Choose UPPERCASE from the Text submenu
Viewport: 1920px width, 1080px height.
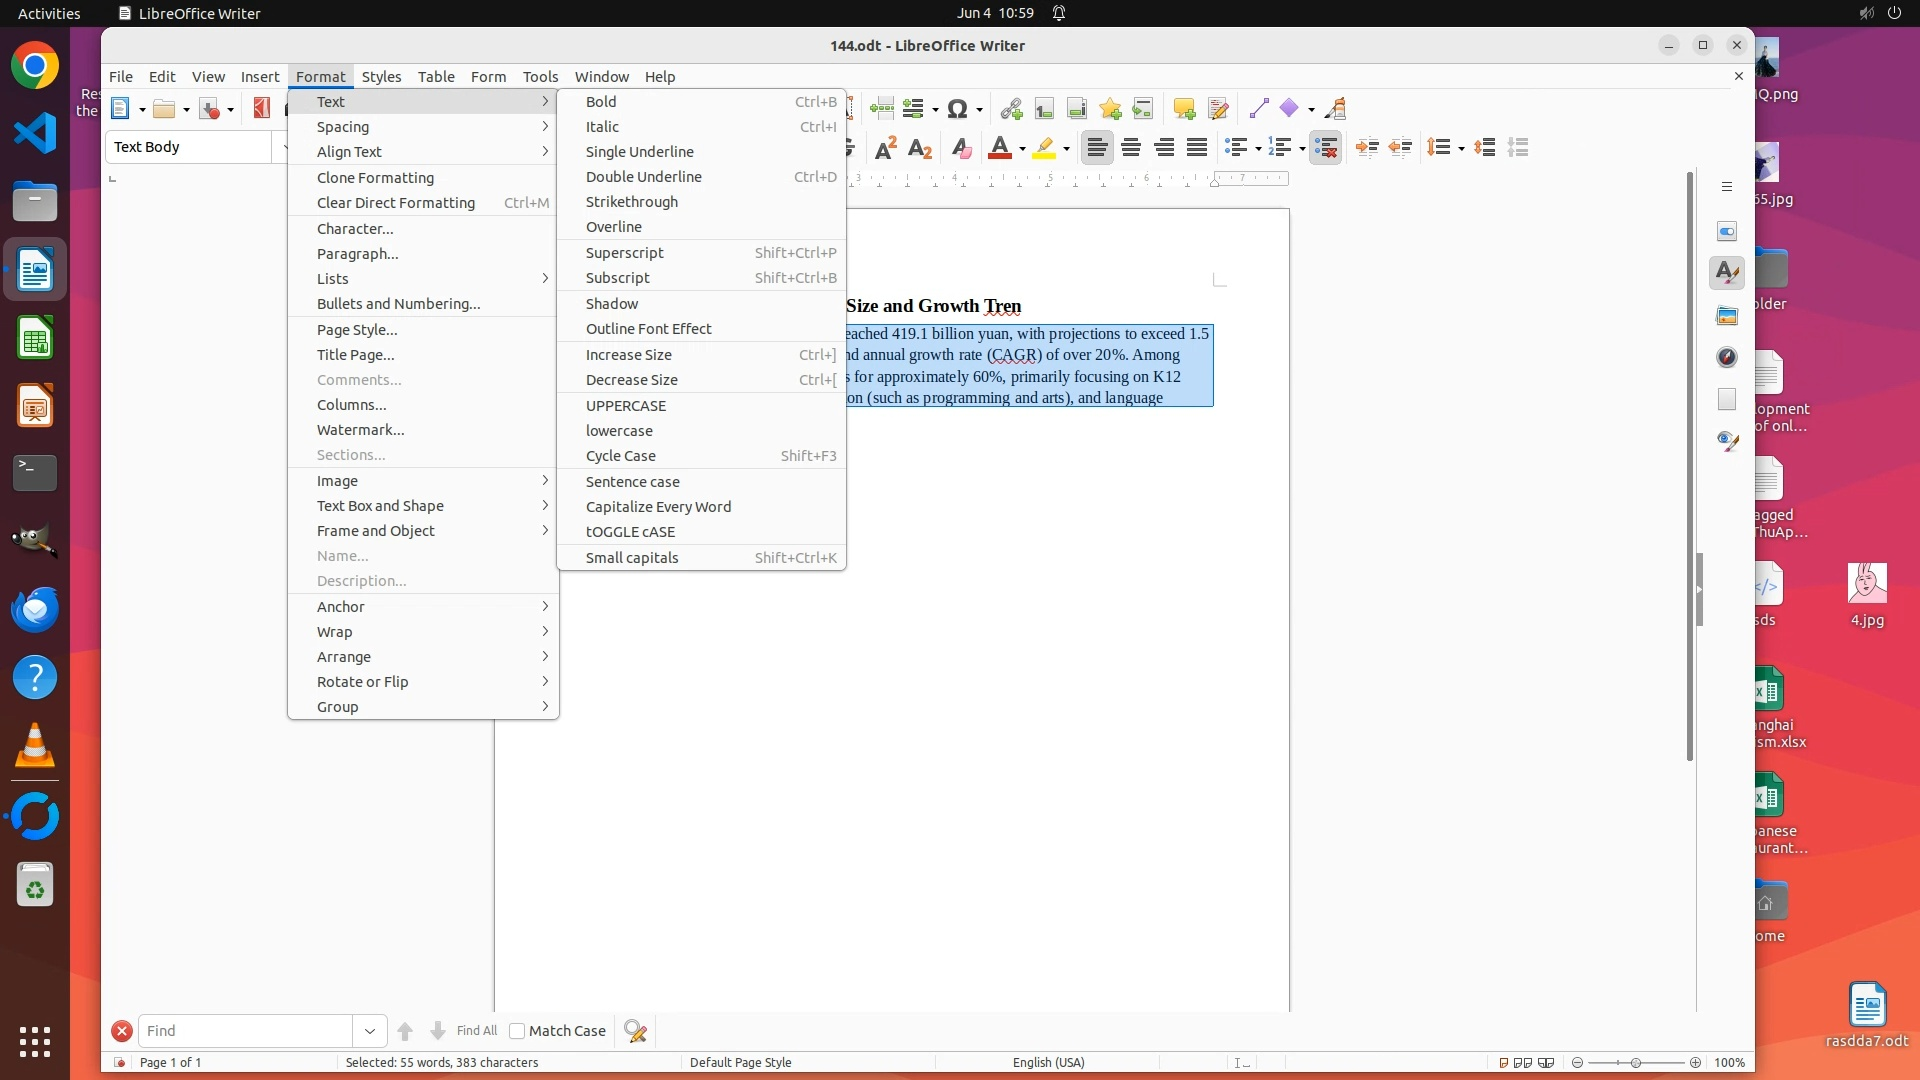pyautogui.click(x=626, y=406)
